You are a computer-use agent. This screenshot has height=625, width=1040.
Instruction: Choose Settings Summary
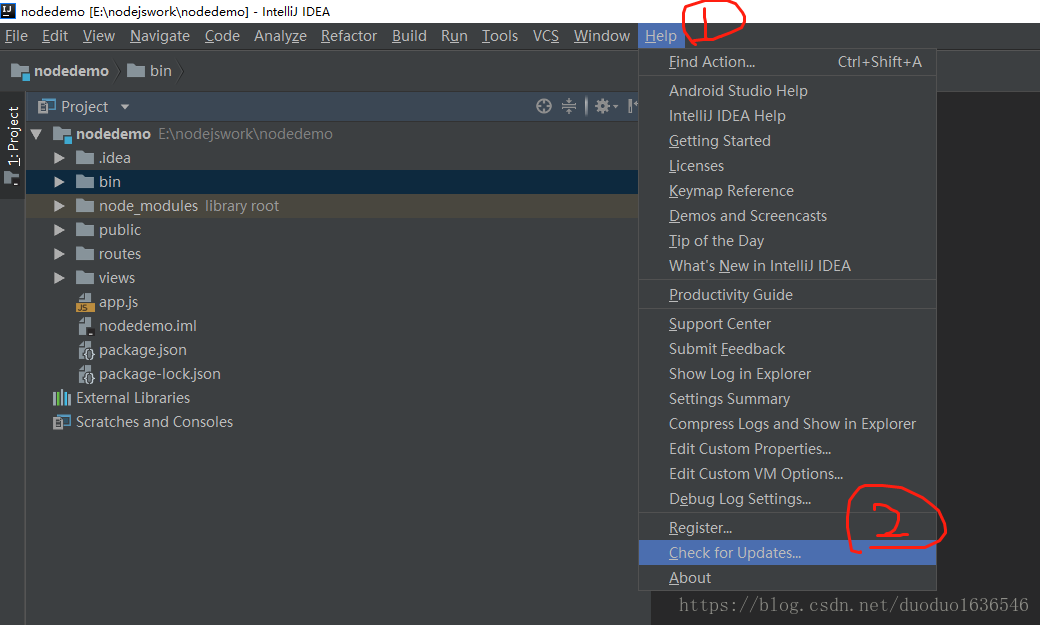click(x=787, y=399)
